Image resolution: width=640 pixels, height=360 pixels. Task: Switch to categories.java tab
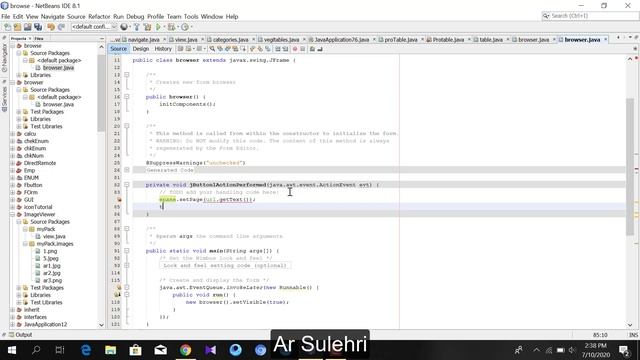tap(230, 40)
